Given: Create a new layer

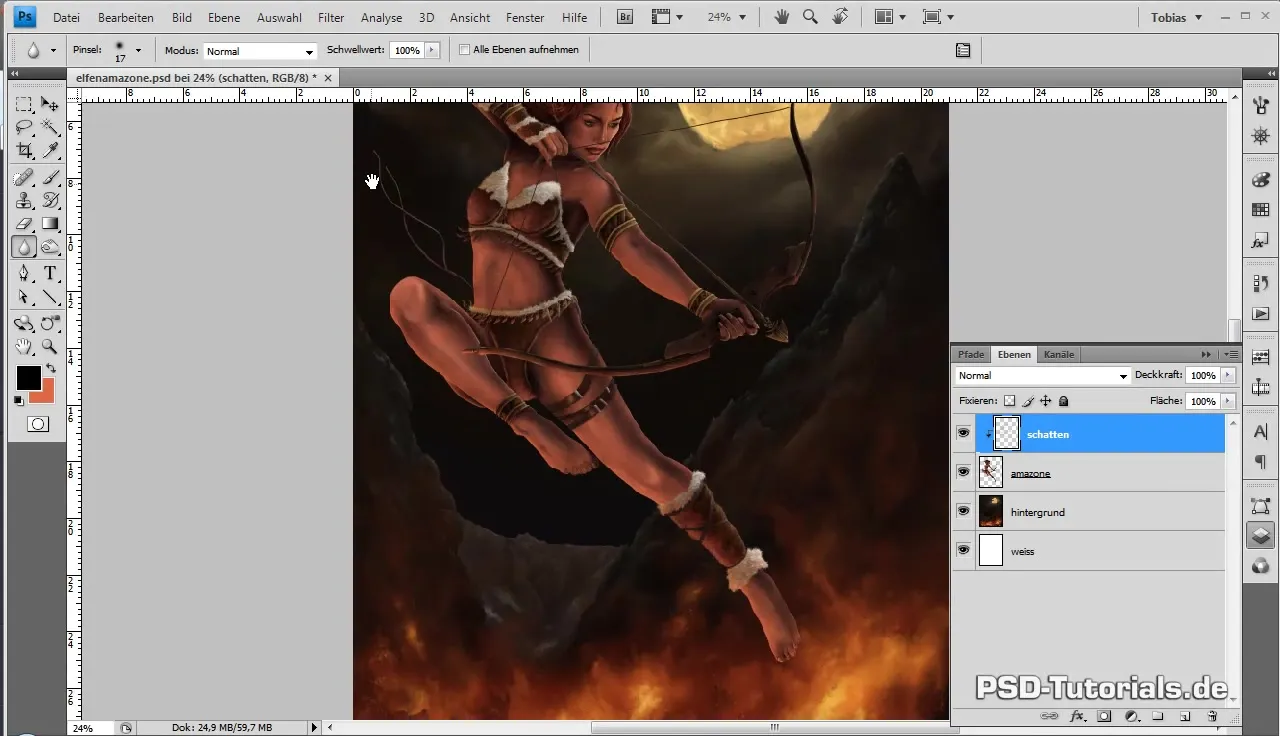Looking at the screenshot, I should pyautogui.click(x=1184, y=716).
